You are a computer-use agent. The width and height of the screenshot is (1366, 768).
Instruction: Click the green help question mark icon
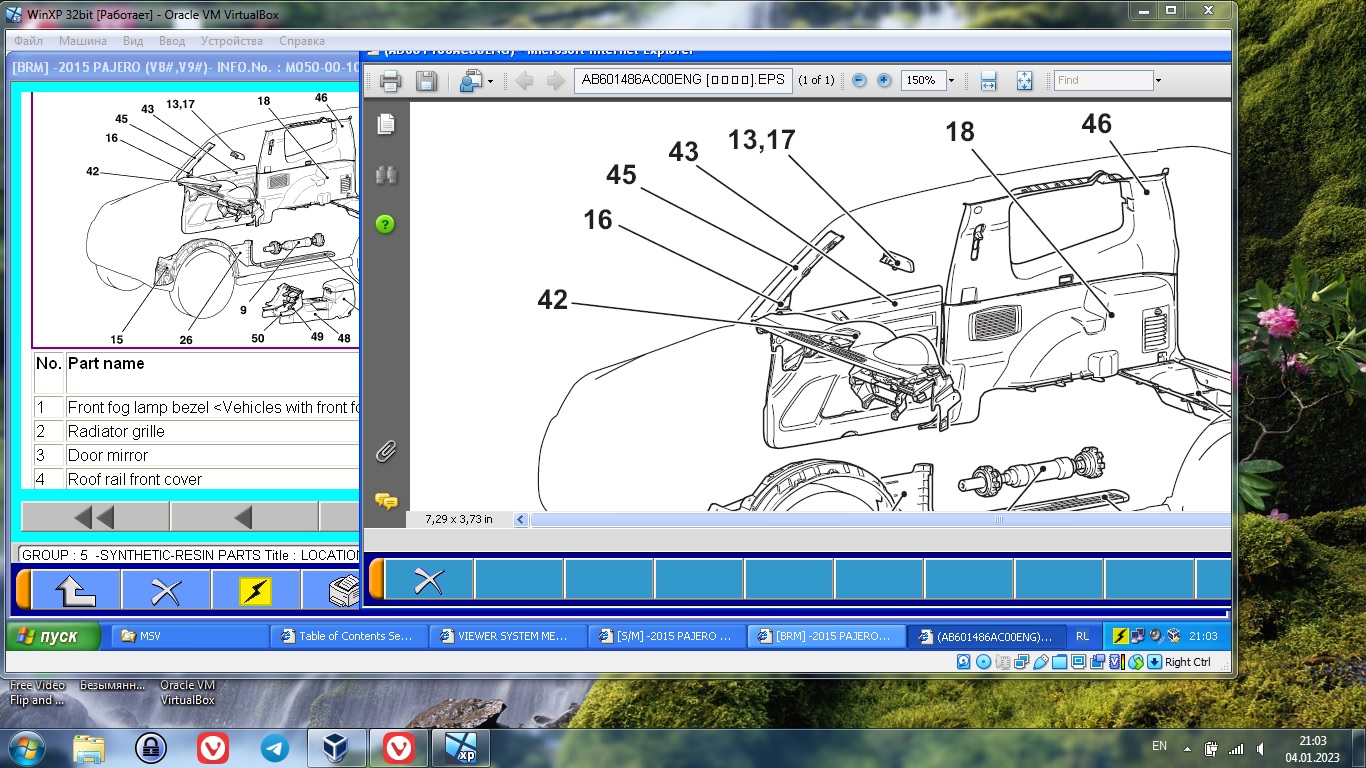[x=386, y=224]
